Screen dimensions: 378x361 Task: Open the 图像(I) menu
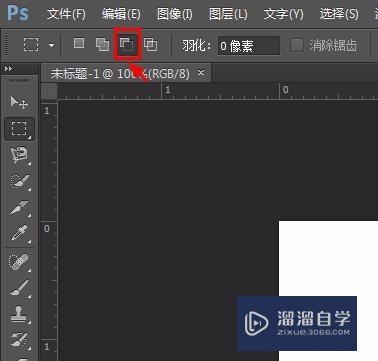click(x=175, y=14)
